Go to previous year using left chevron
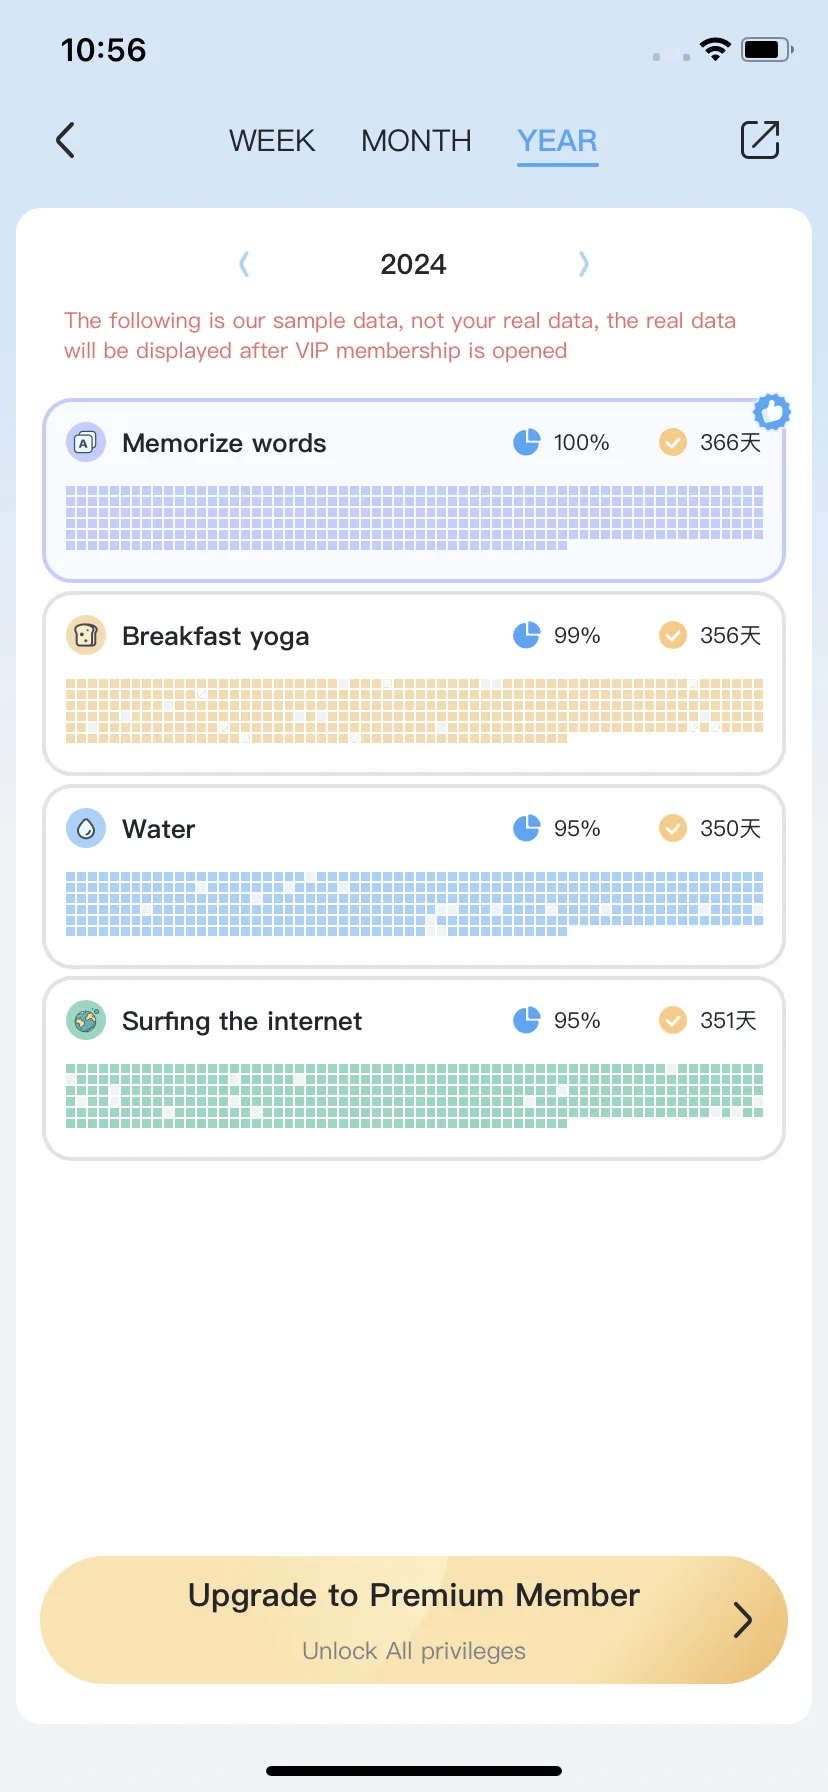Screen dimensions: 828x1792 click(244, 264)
